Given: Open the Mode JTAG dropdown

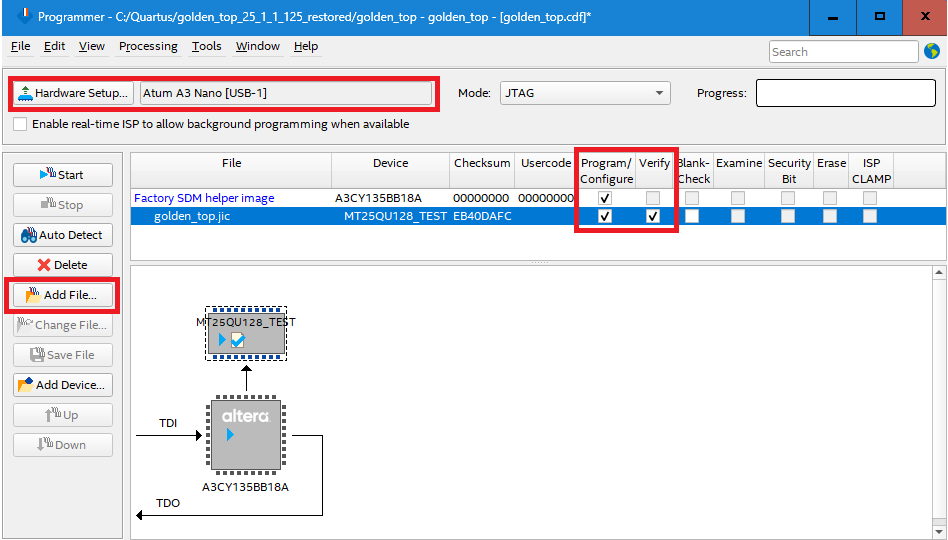Looking at the screenshot, I should tap(585, 93).
